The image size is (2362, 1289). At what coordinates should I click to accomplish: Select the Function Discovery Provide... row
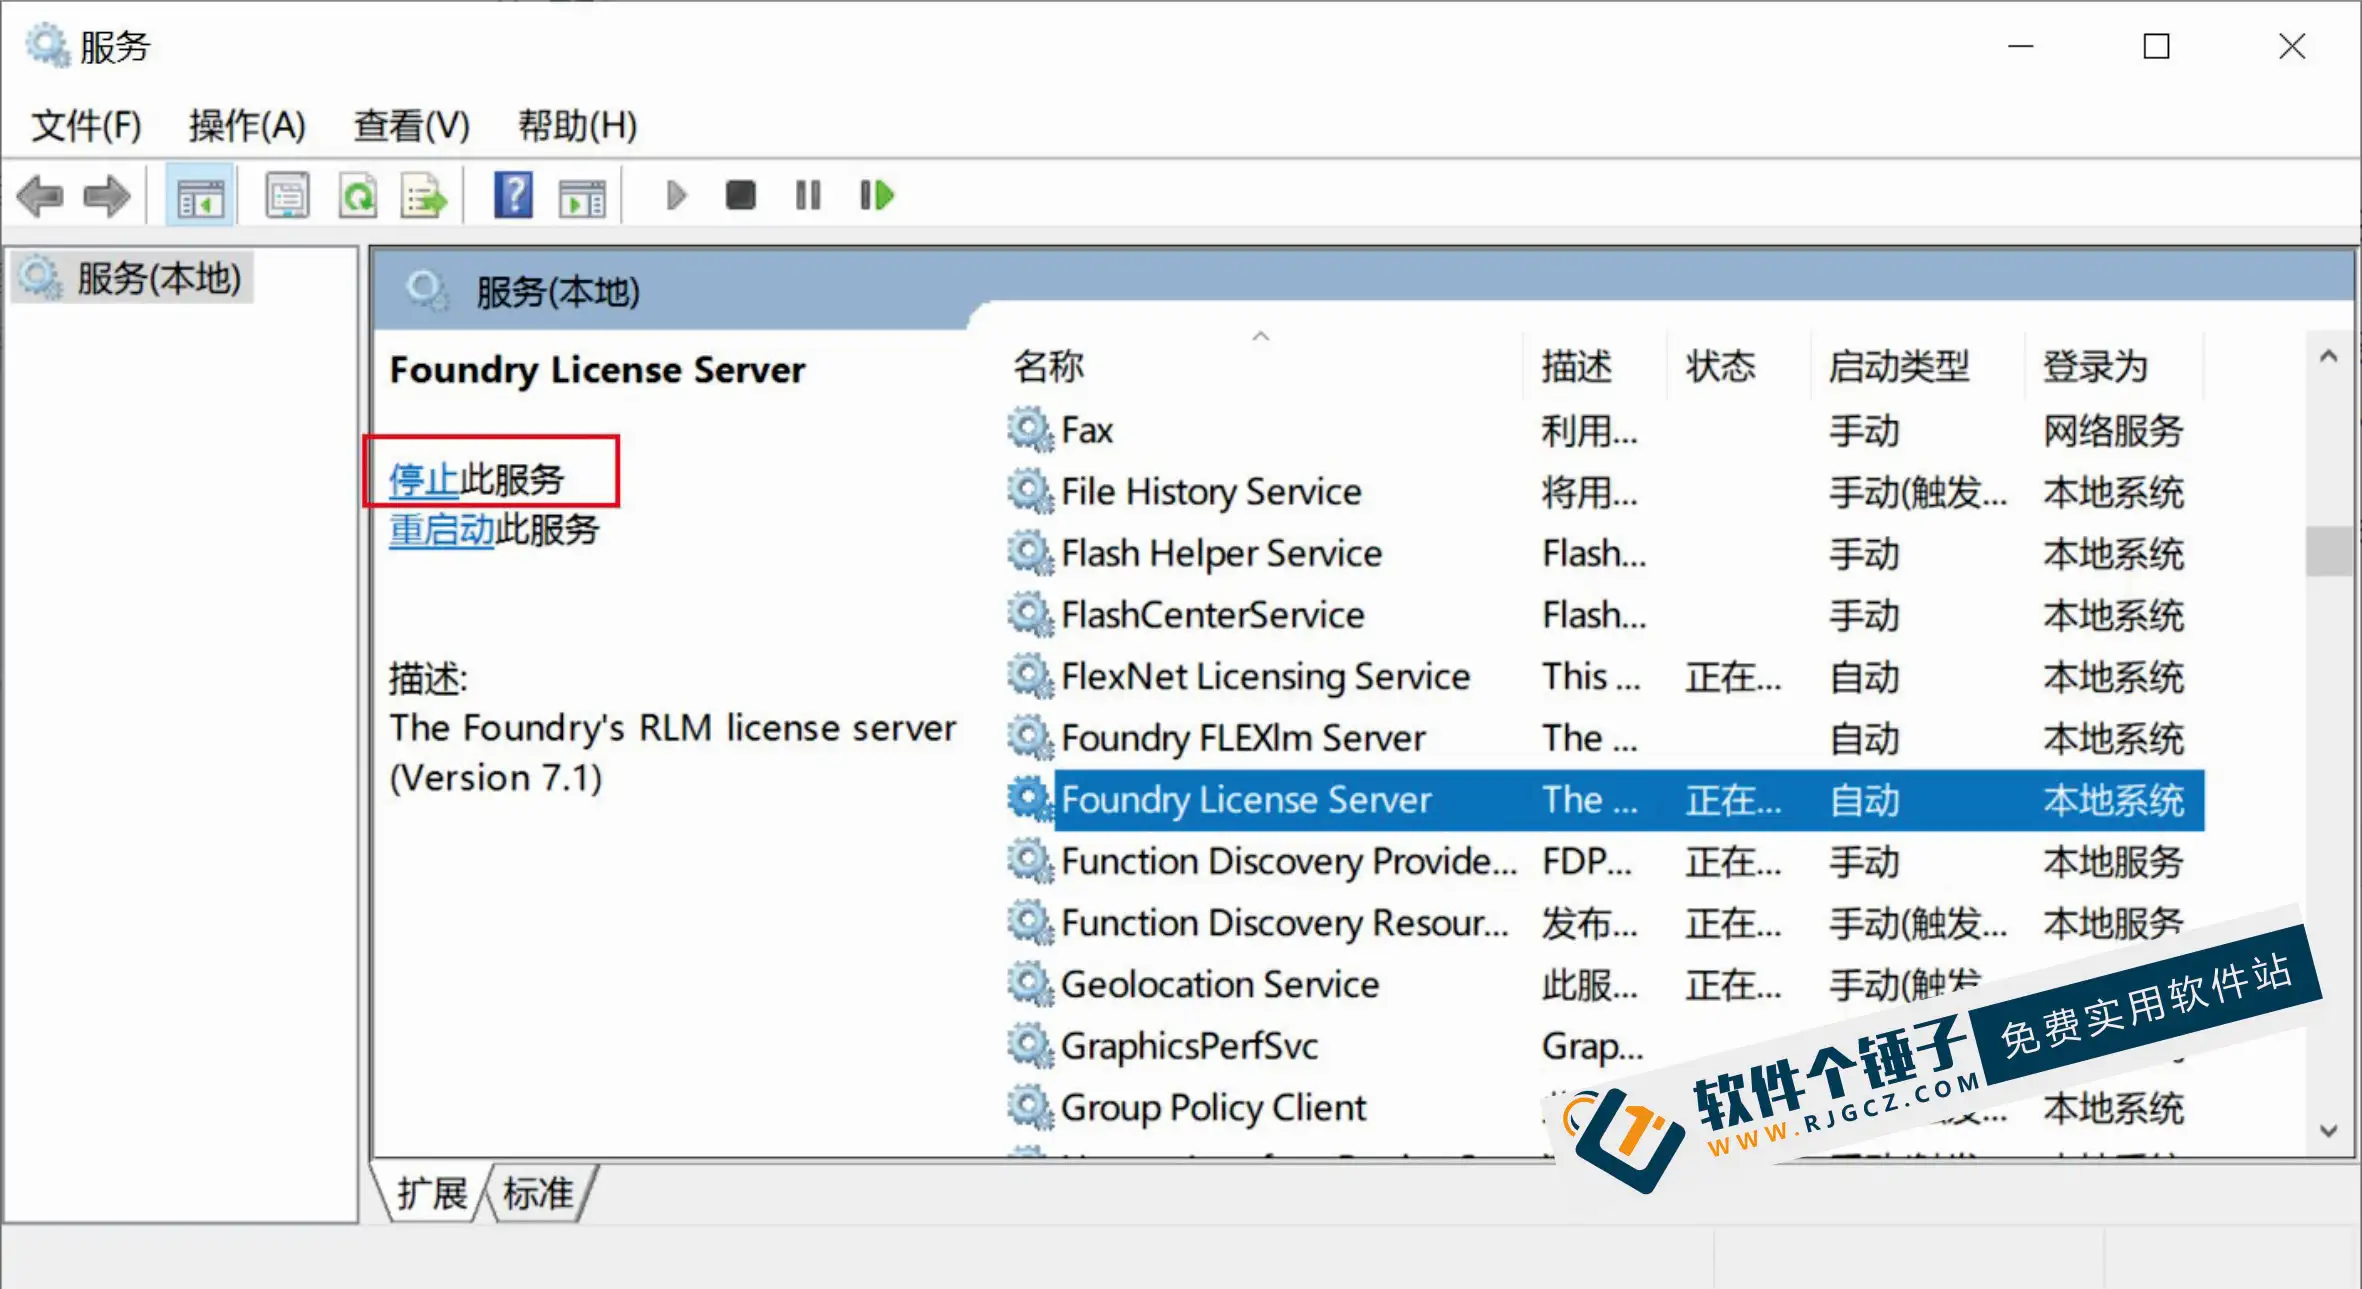coord(1605,861)
